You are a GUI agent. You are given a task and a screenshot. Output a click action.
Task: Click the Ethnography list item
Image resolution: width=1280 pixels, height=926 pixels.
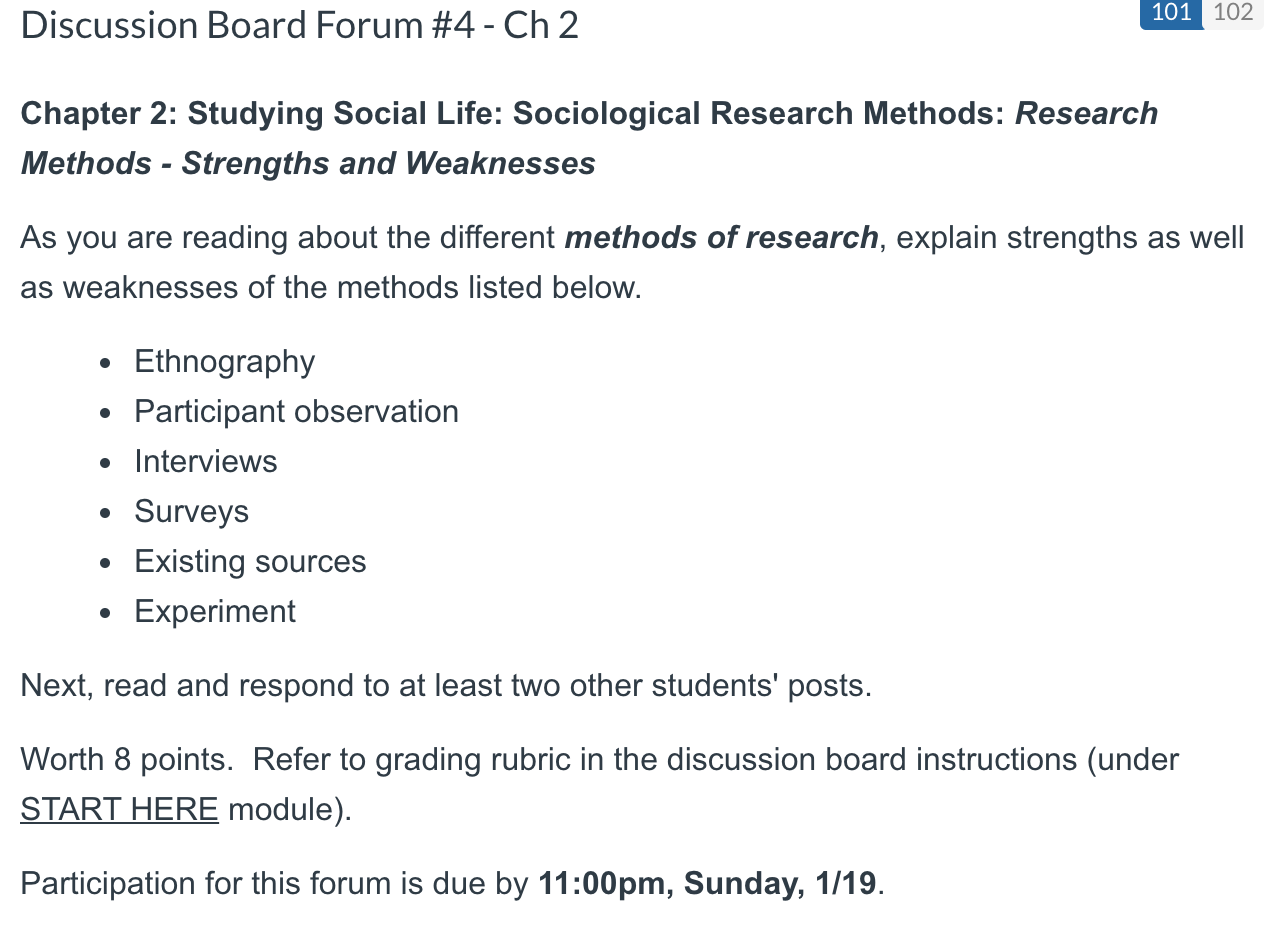[224, 361]
